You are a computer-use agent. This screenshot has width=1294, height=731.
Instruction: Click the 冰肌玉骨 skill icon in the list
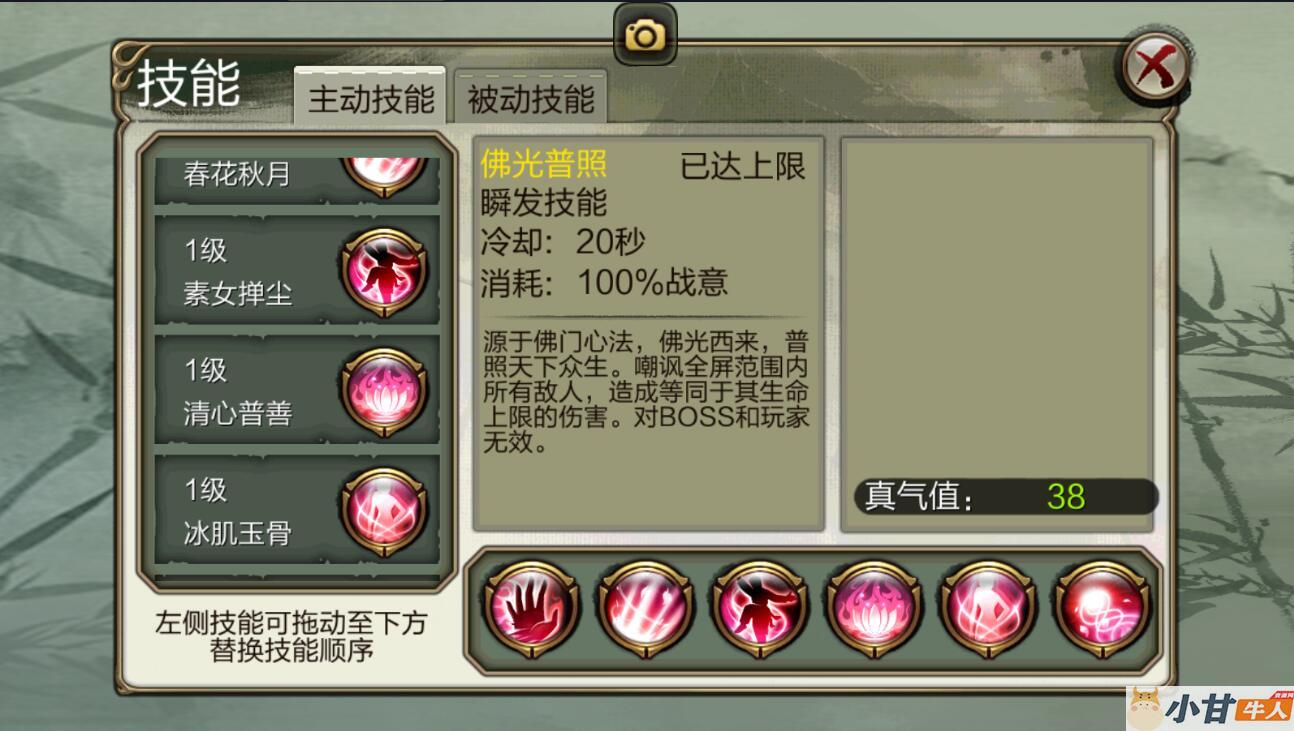coord(384,512)
